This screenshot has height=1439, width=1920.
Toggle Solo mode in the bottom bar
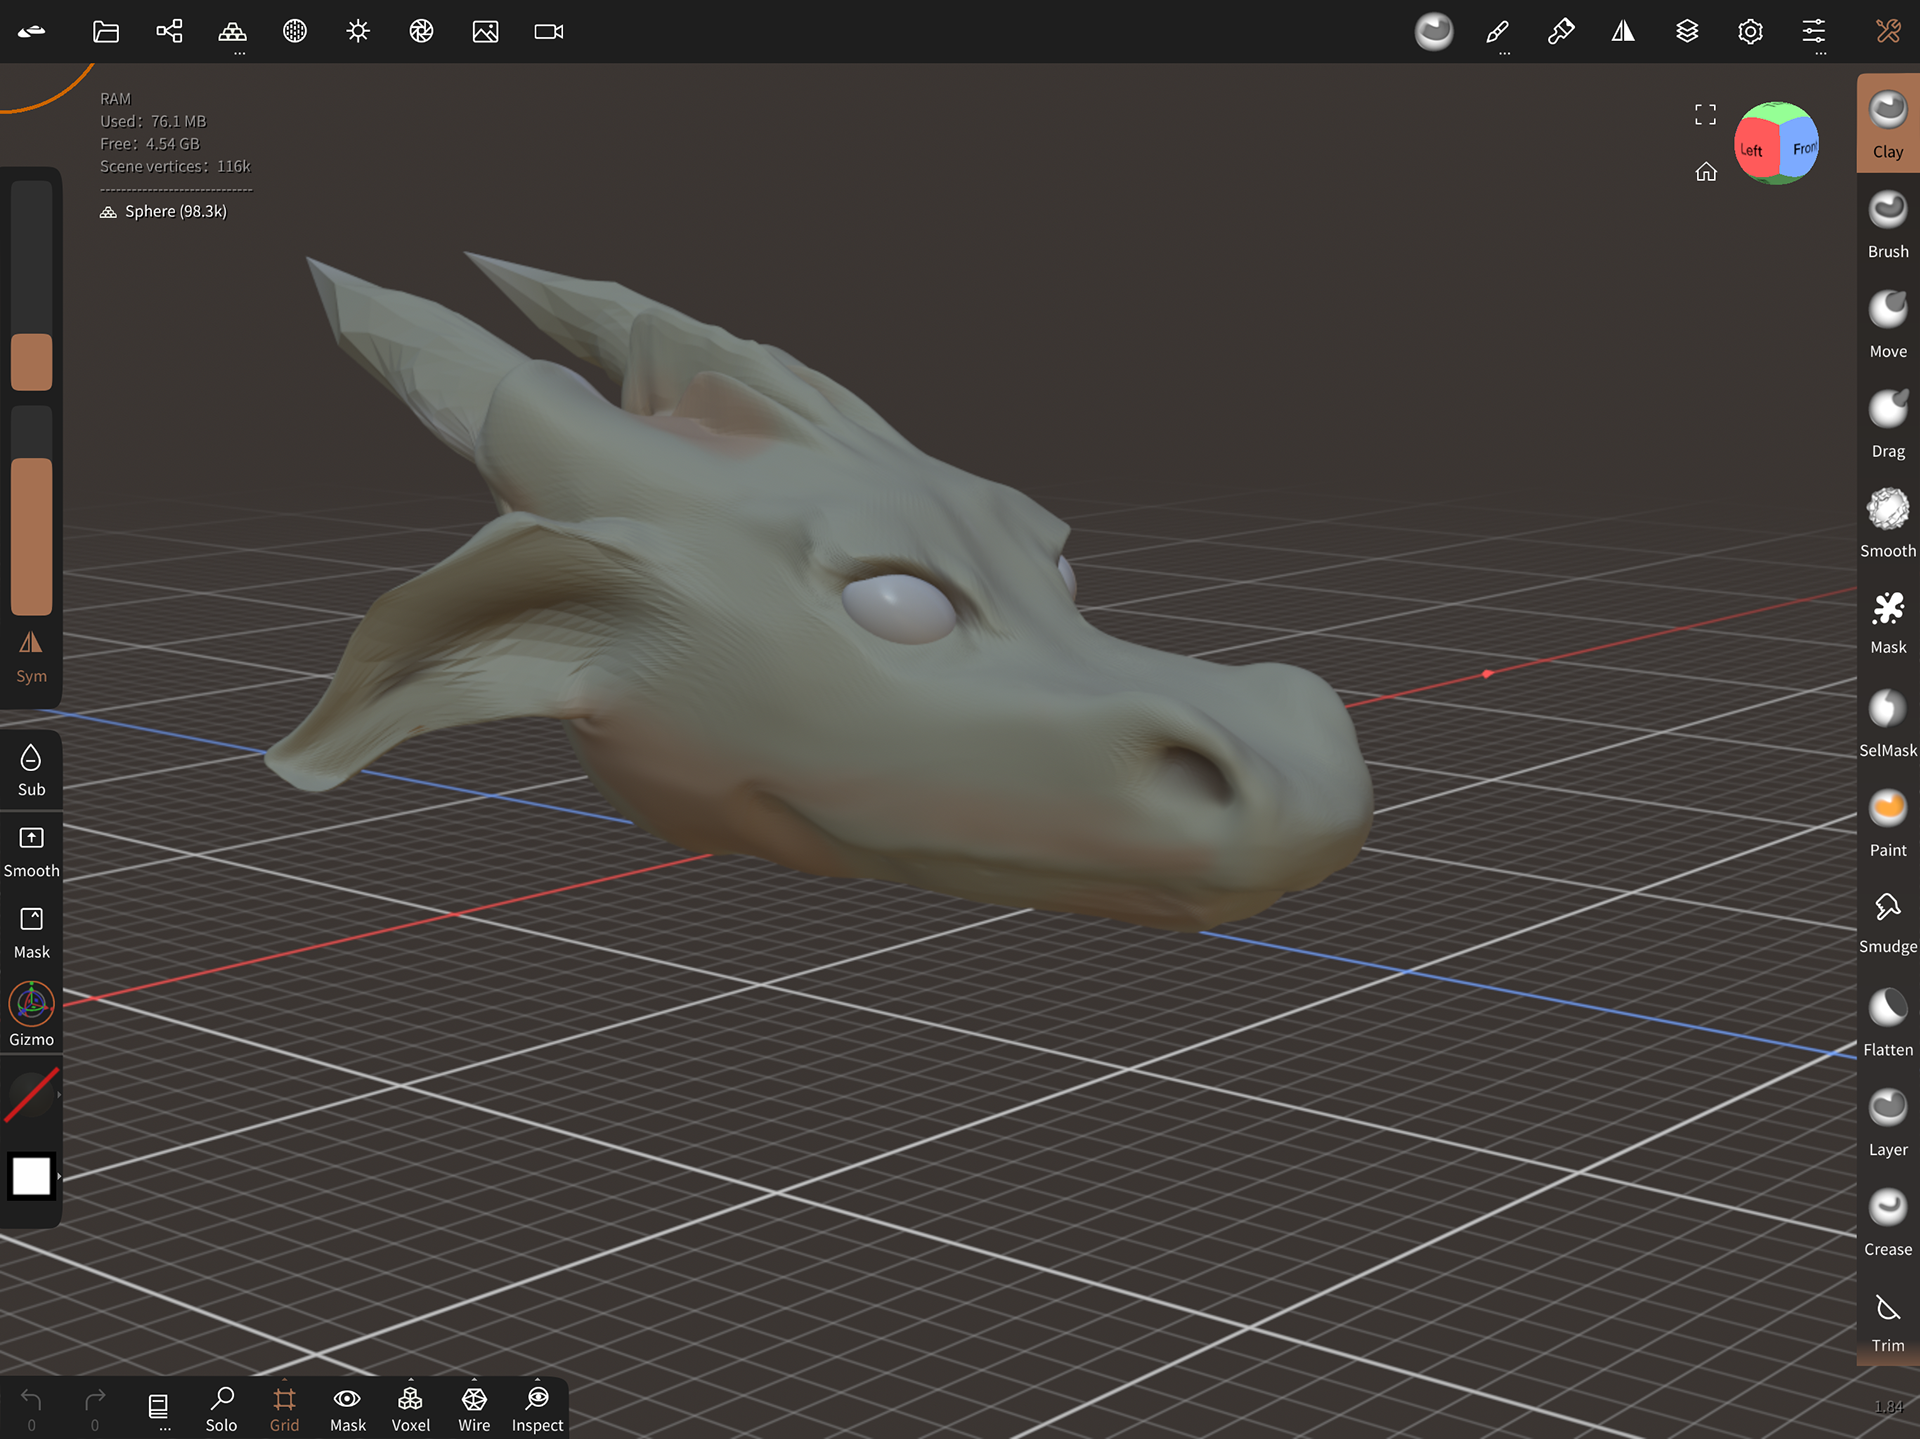click(221, 1408)
